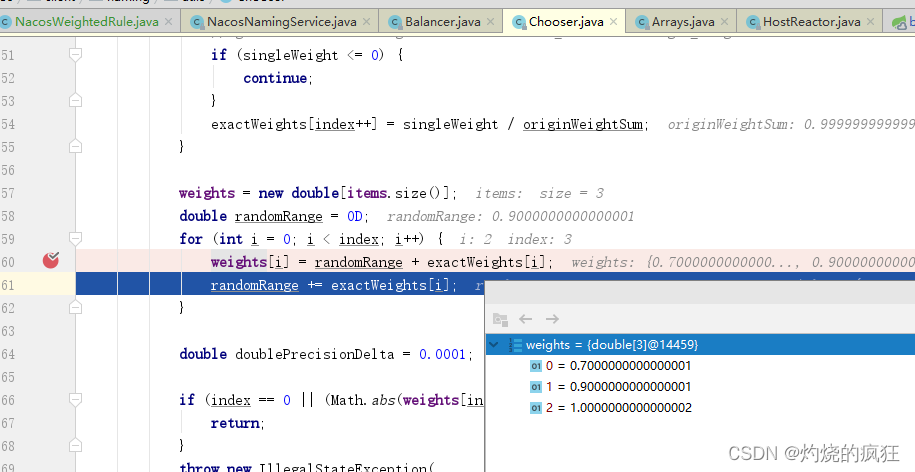Click the class icon on the HostReactor.java tab
This screenshot has width=915, height=472.
coord(753,22)
